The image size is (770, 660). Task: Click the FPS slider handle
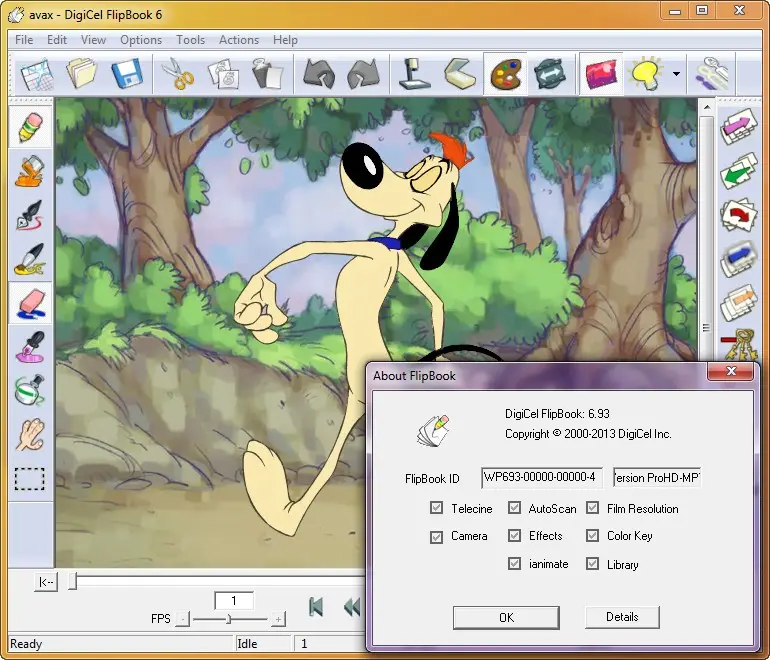click(228, 619)
